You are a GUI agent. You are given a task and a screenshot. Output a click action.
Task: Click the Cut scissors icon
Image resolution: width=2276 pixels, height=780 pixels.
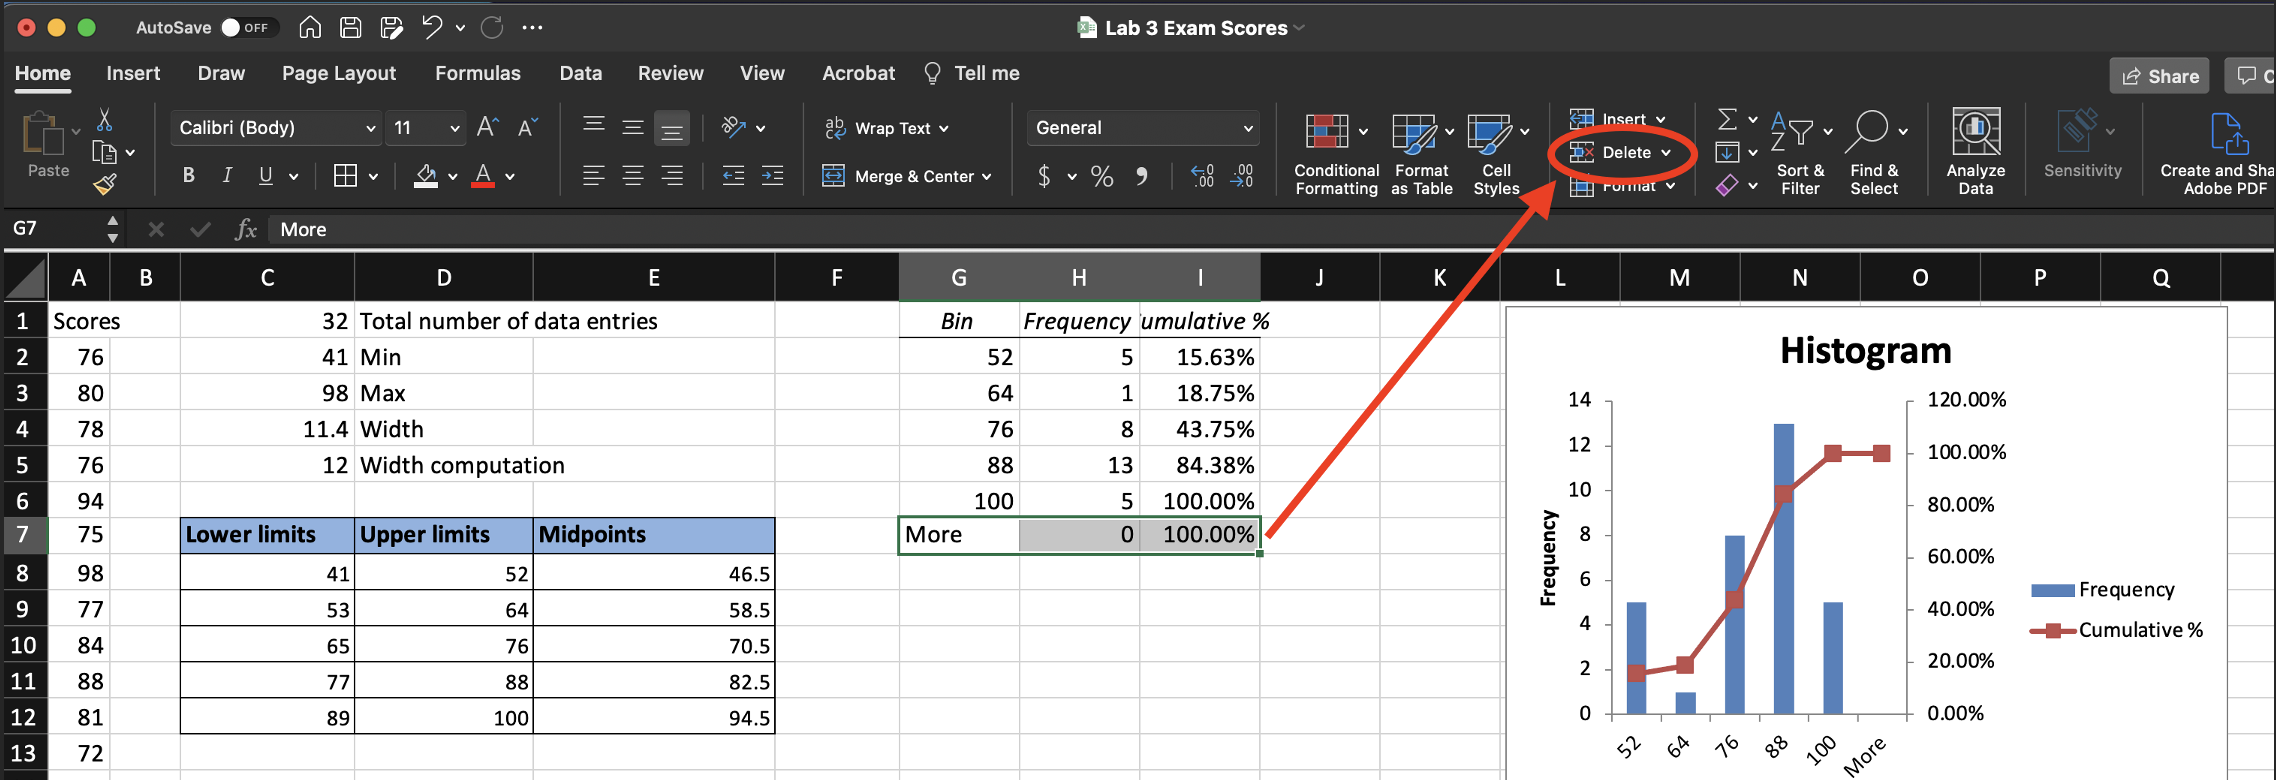pos(104,121)
